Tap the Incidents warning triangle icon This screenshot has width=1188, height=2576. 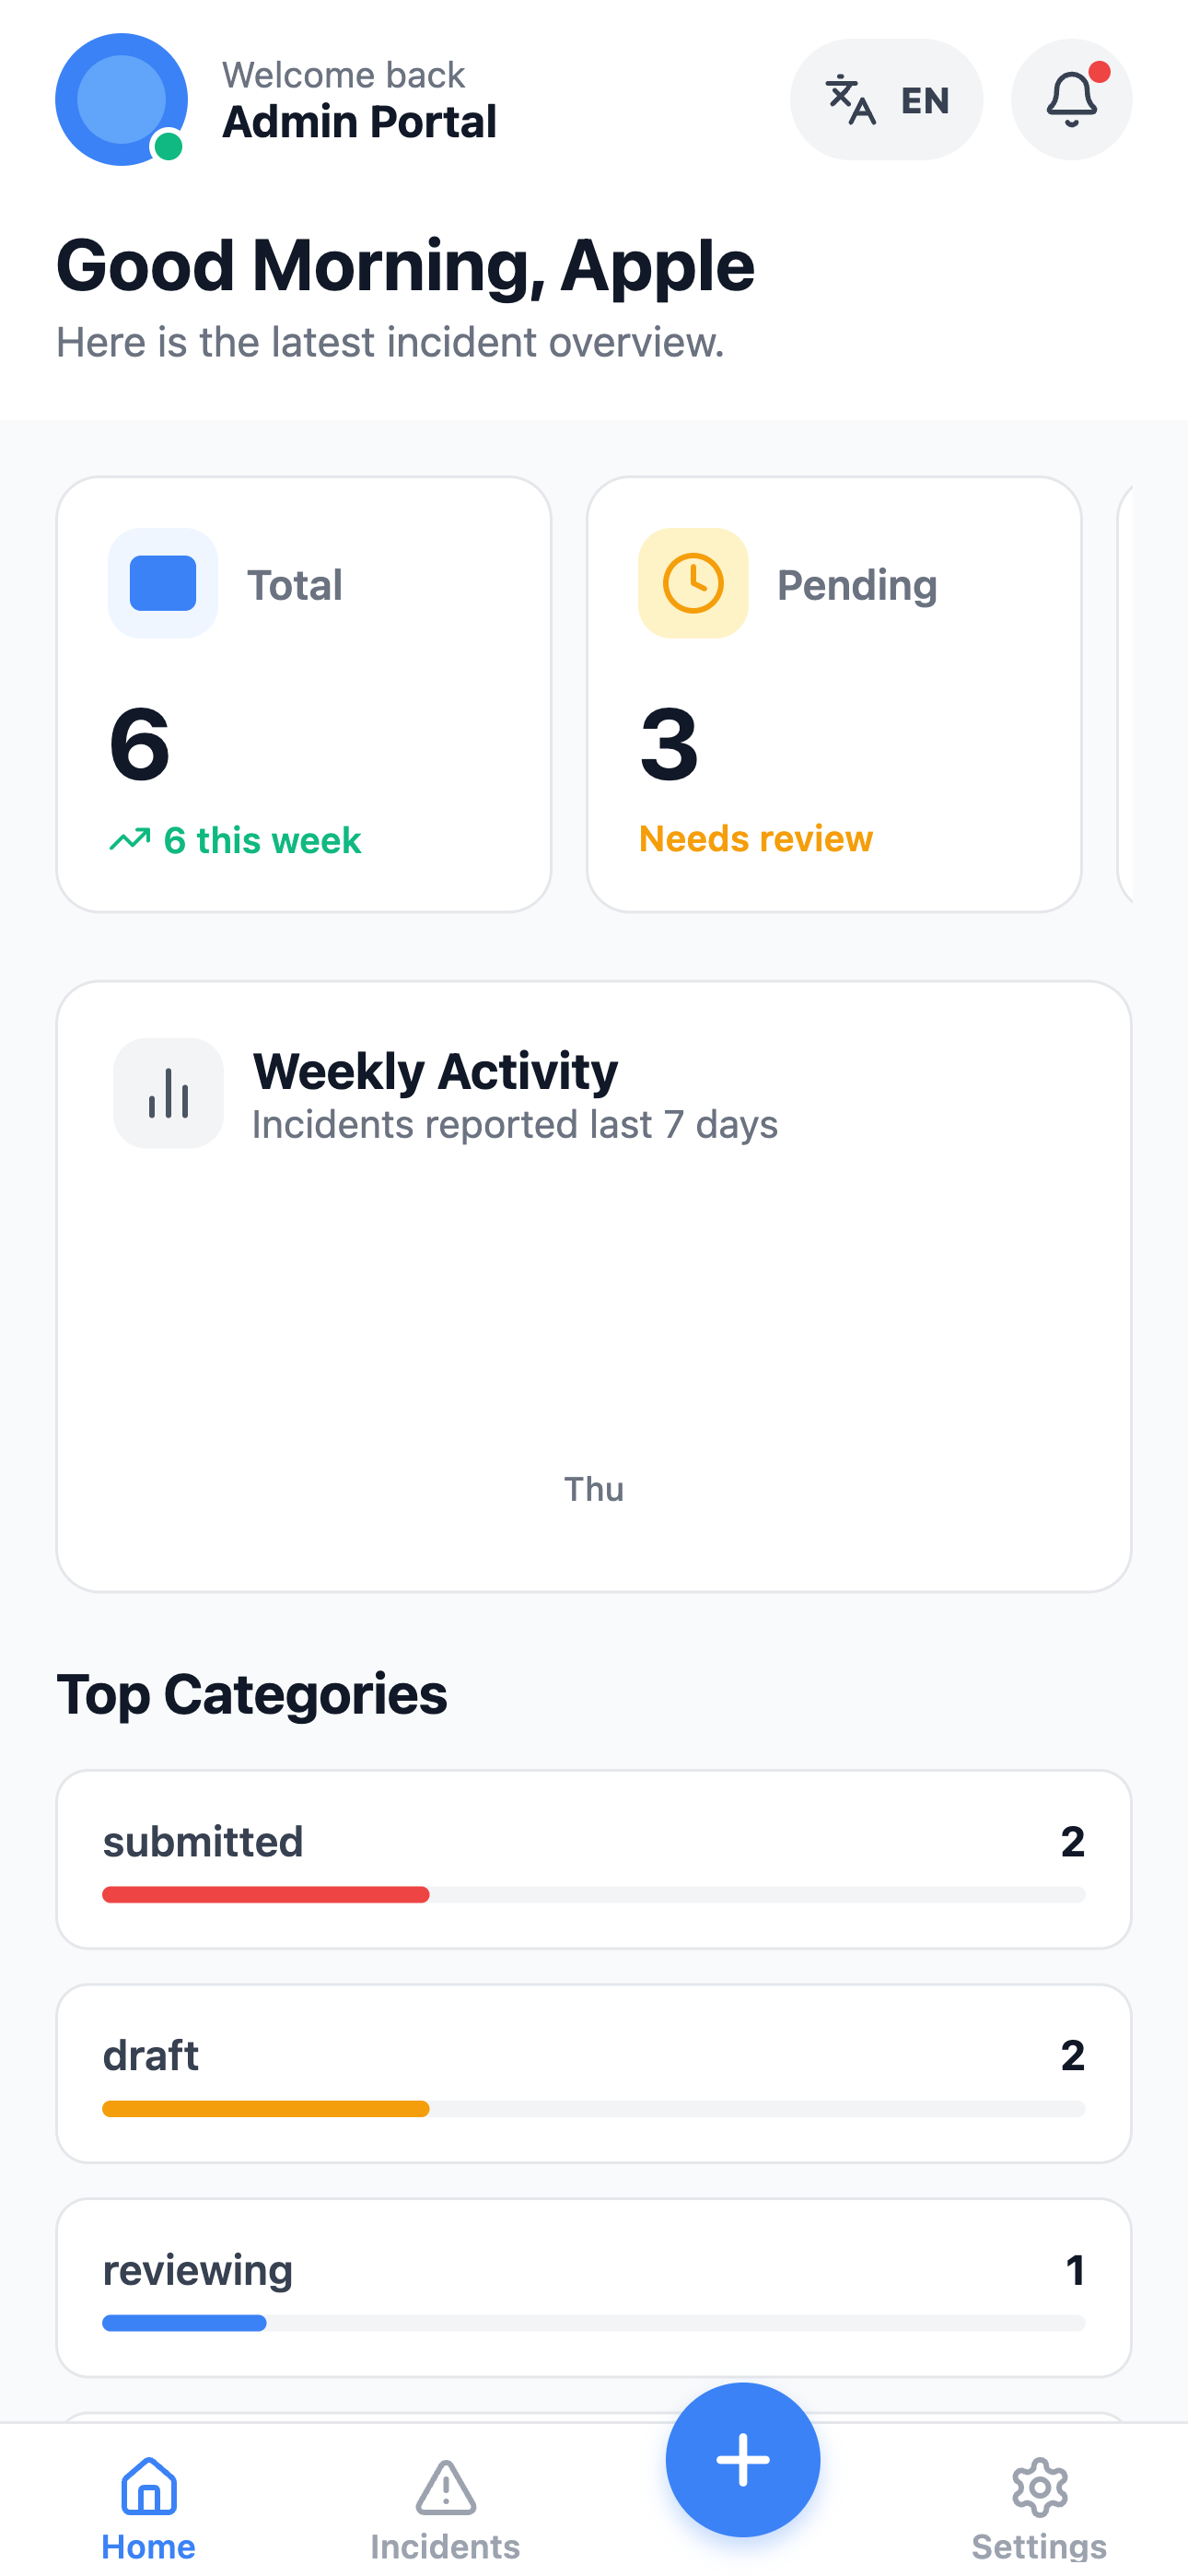445,2487
